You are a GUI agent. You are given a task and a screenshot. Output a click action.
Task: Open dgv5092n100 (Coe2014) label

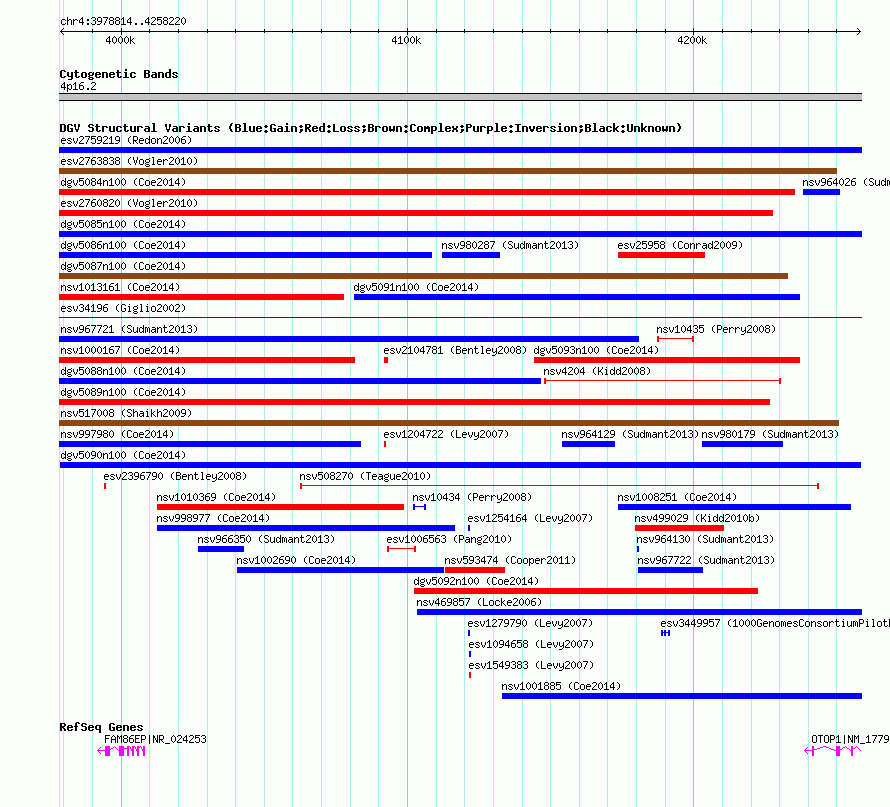click(476, 581)
